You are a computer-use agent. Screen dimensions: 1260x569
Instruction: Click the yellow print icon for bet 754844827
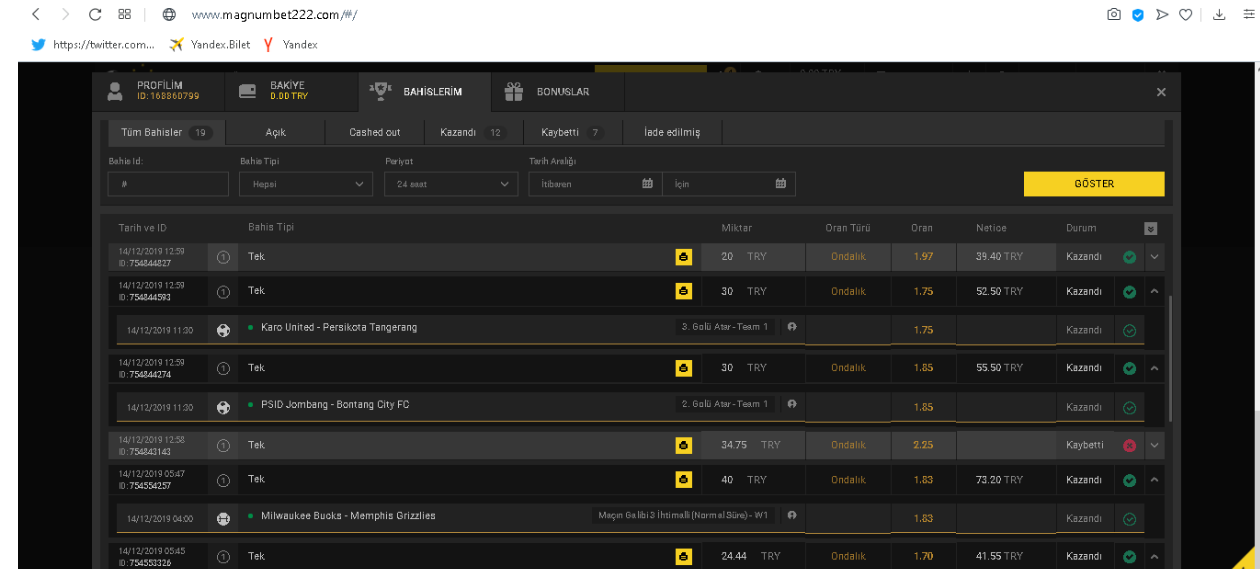click(x=683, y=257)
